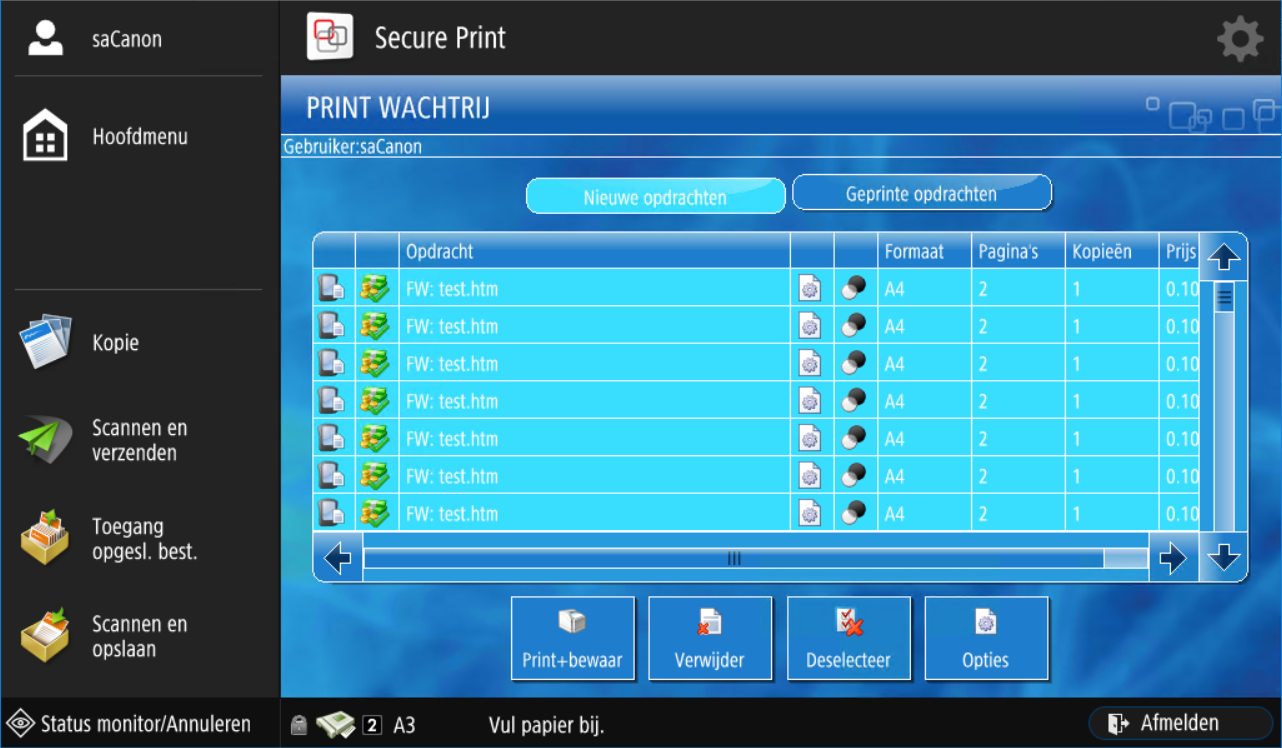Click the Secure Print logo icon
The height and width of the screenshot is (748, 1282).
[331, 37]
